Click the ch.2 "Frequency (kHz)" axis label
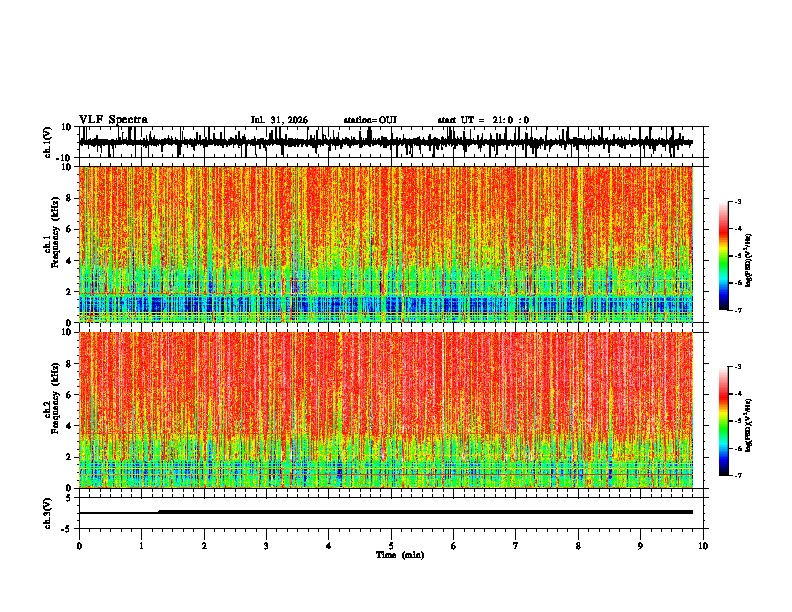Image resolution: width=792 pixels, height=612 pixels. pos(55,398)
